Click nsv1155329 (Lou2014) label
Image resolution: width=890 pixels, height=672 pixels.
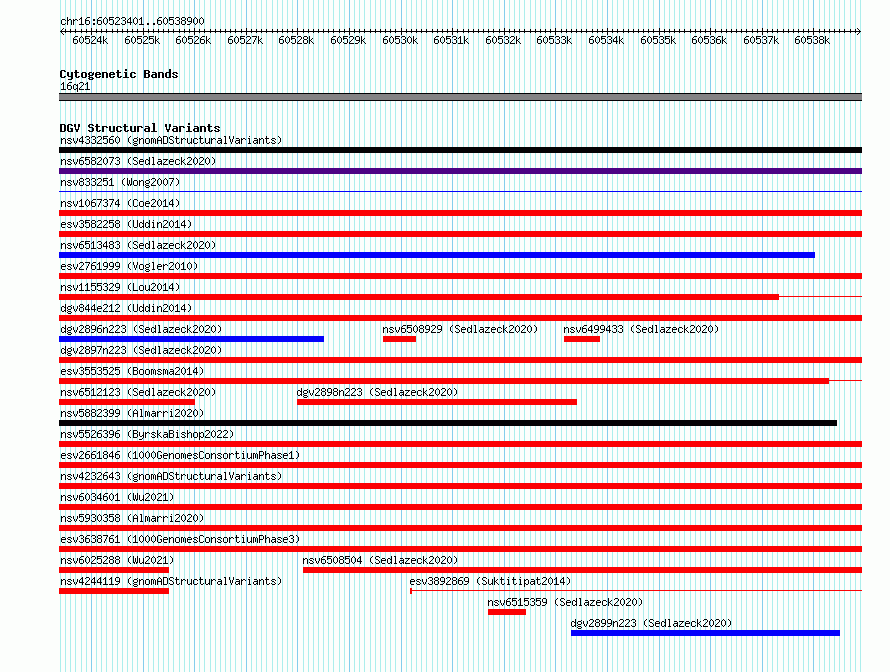(120, 287)
